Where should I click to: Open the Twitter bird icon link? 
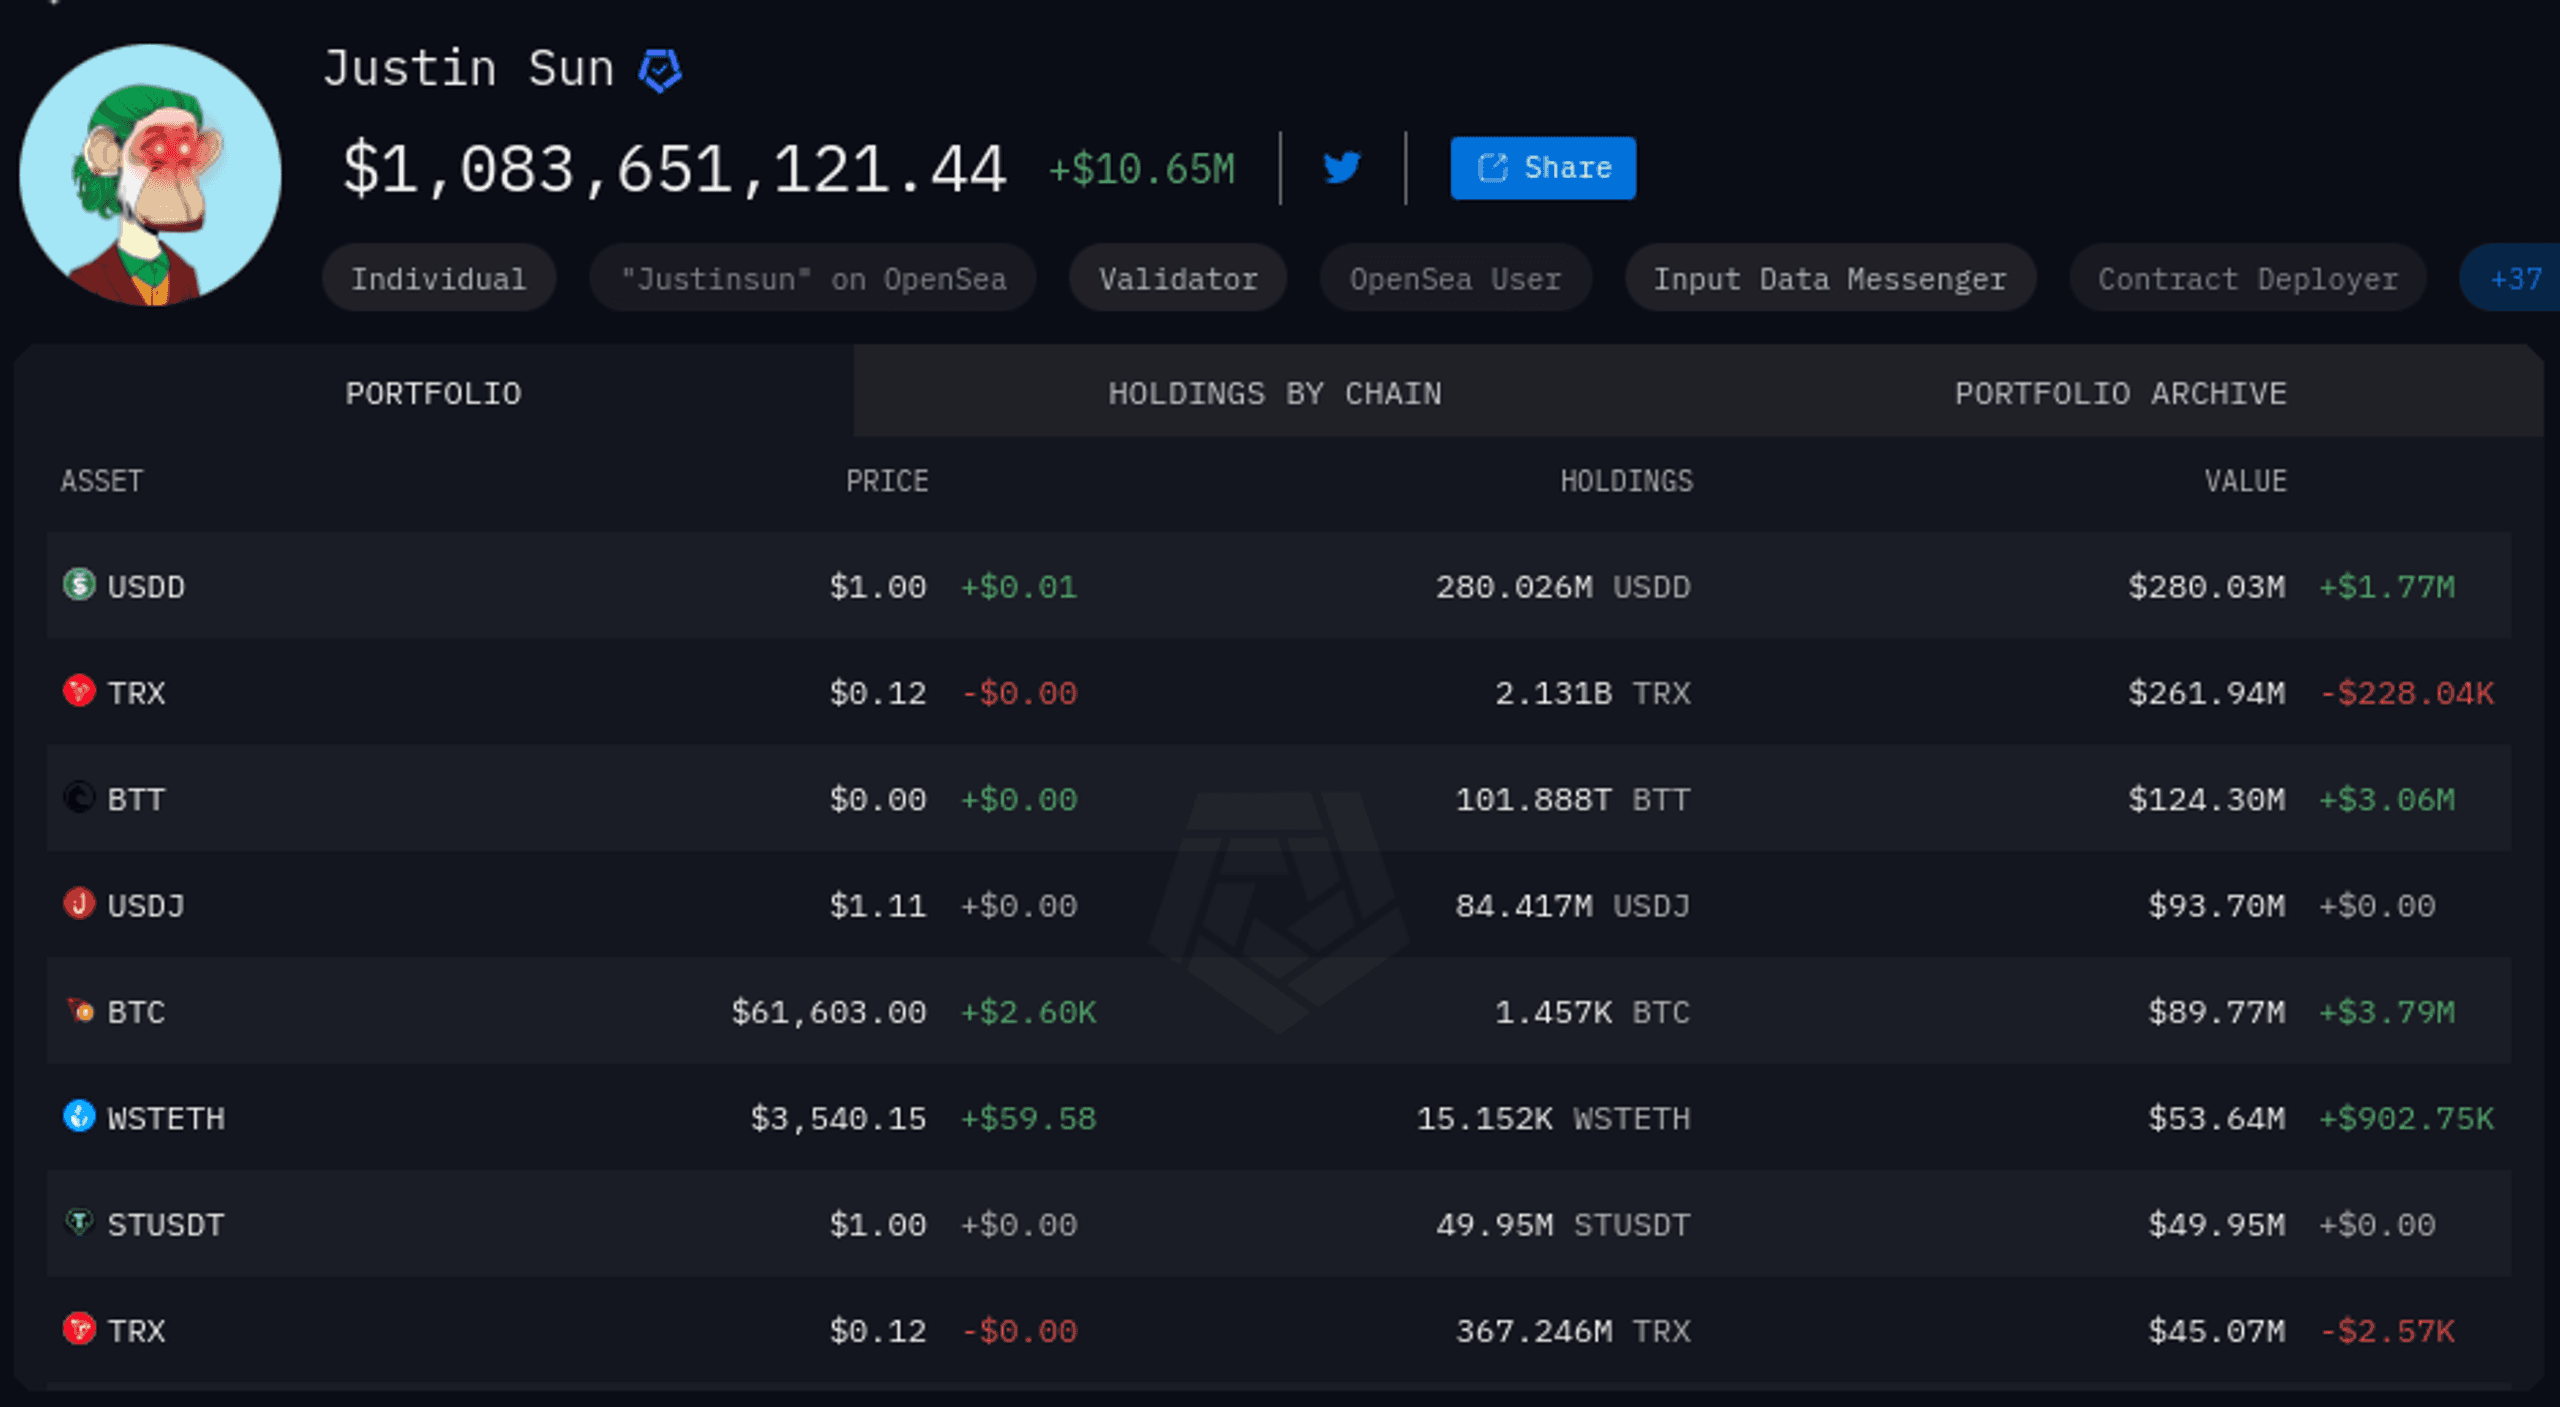[1342, 167]
